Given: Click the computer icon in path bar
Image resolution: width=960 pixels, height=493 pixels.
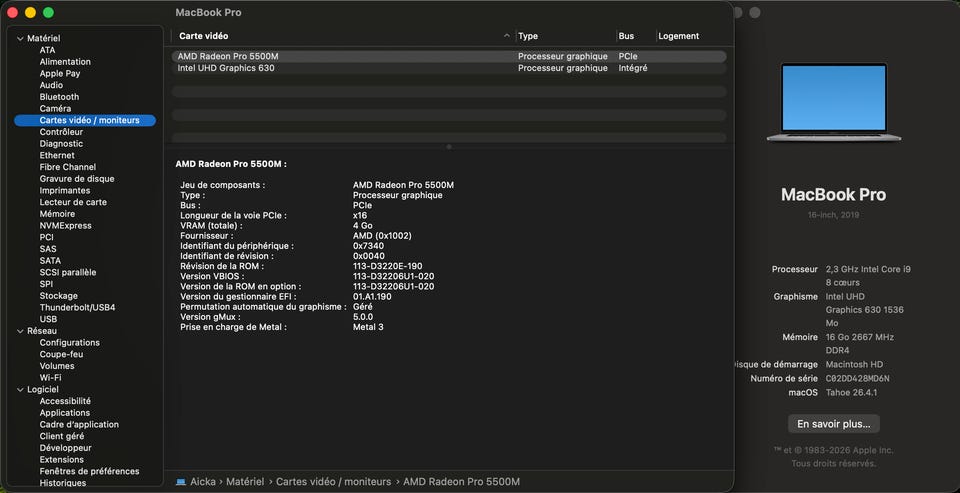Looking at the screenshot, I should tap(181, 482).
